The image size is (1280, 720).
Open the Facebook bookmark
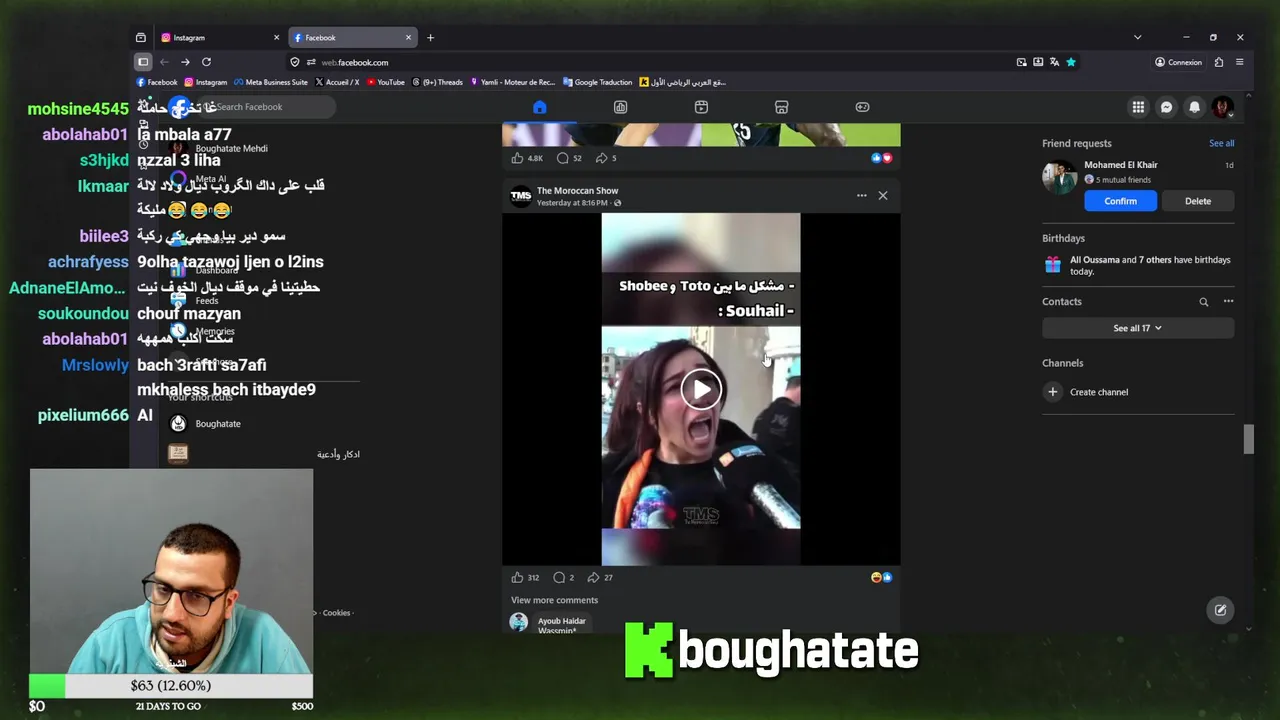[157, 82]
